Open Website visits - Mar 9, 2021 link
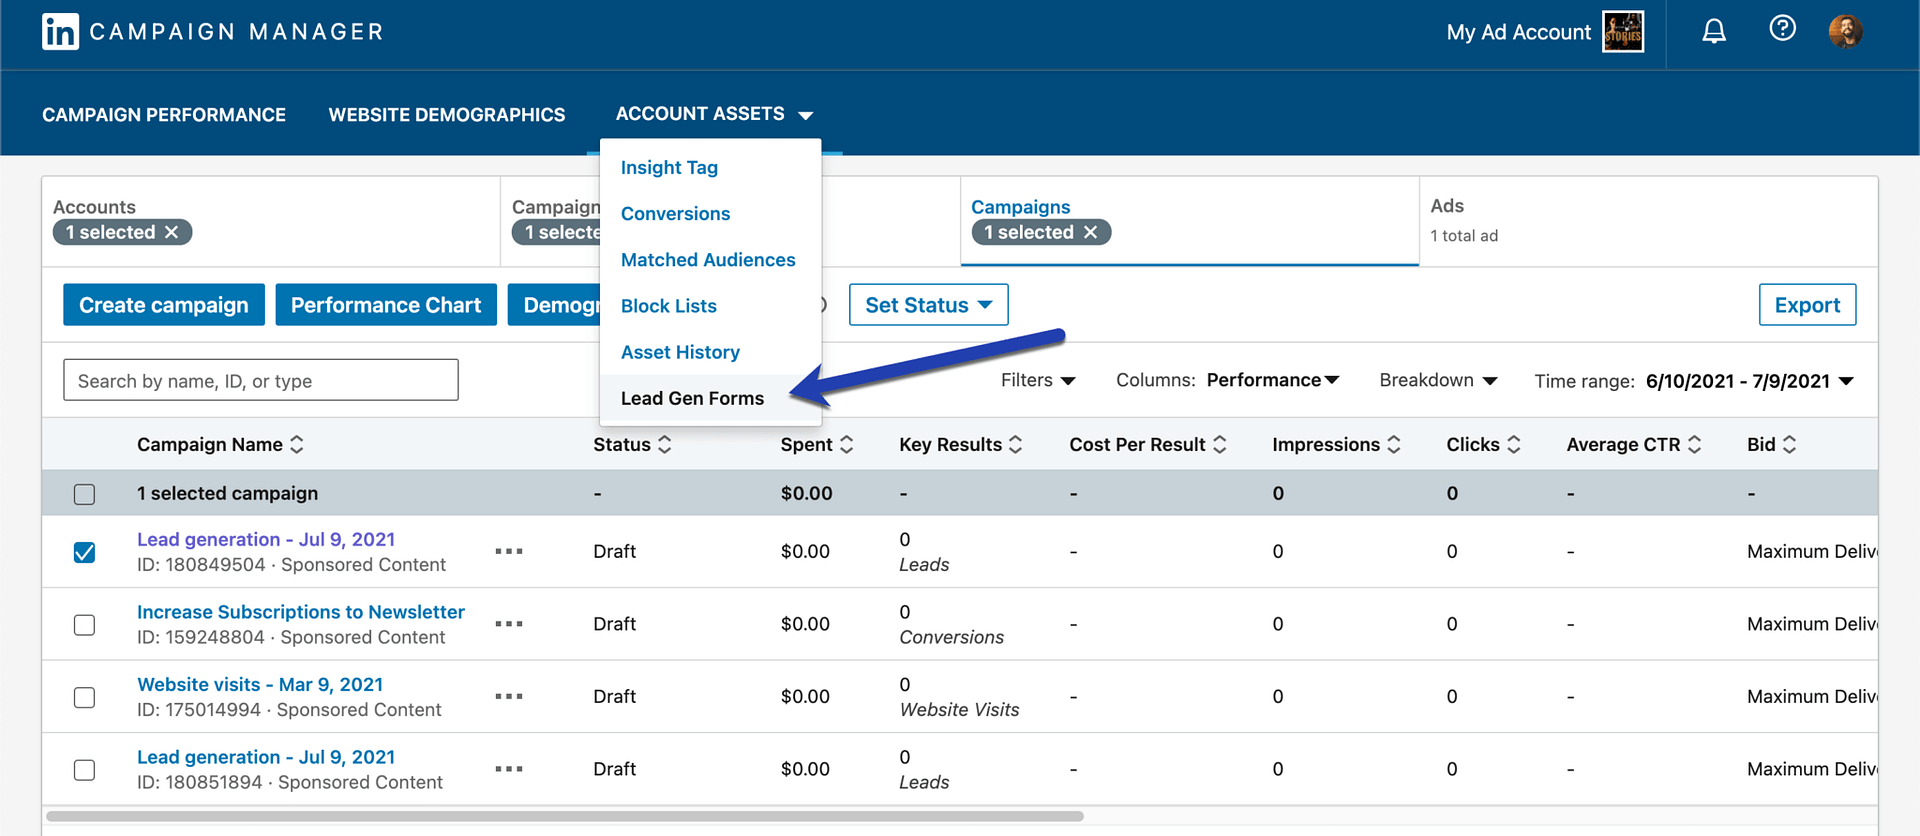This screenshot has width=1920, height=836. coord(260,685)
